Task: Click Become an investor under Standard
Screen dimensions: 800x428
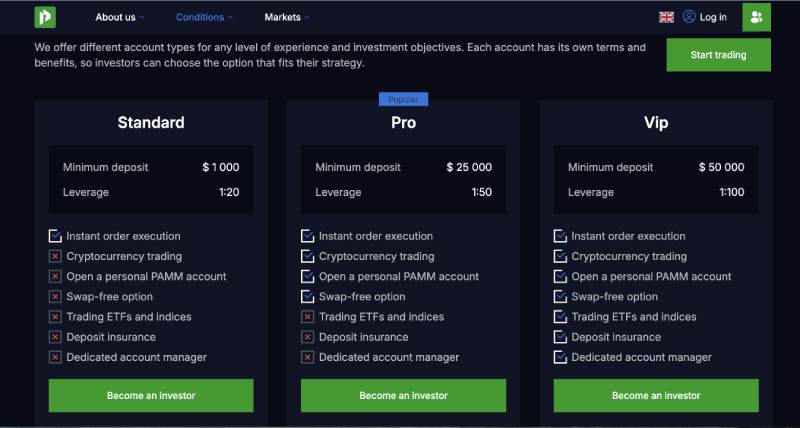Action: coord(151,395)
